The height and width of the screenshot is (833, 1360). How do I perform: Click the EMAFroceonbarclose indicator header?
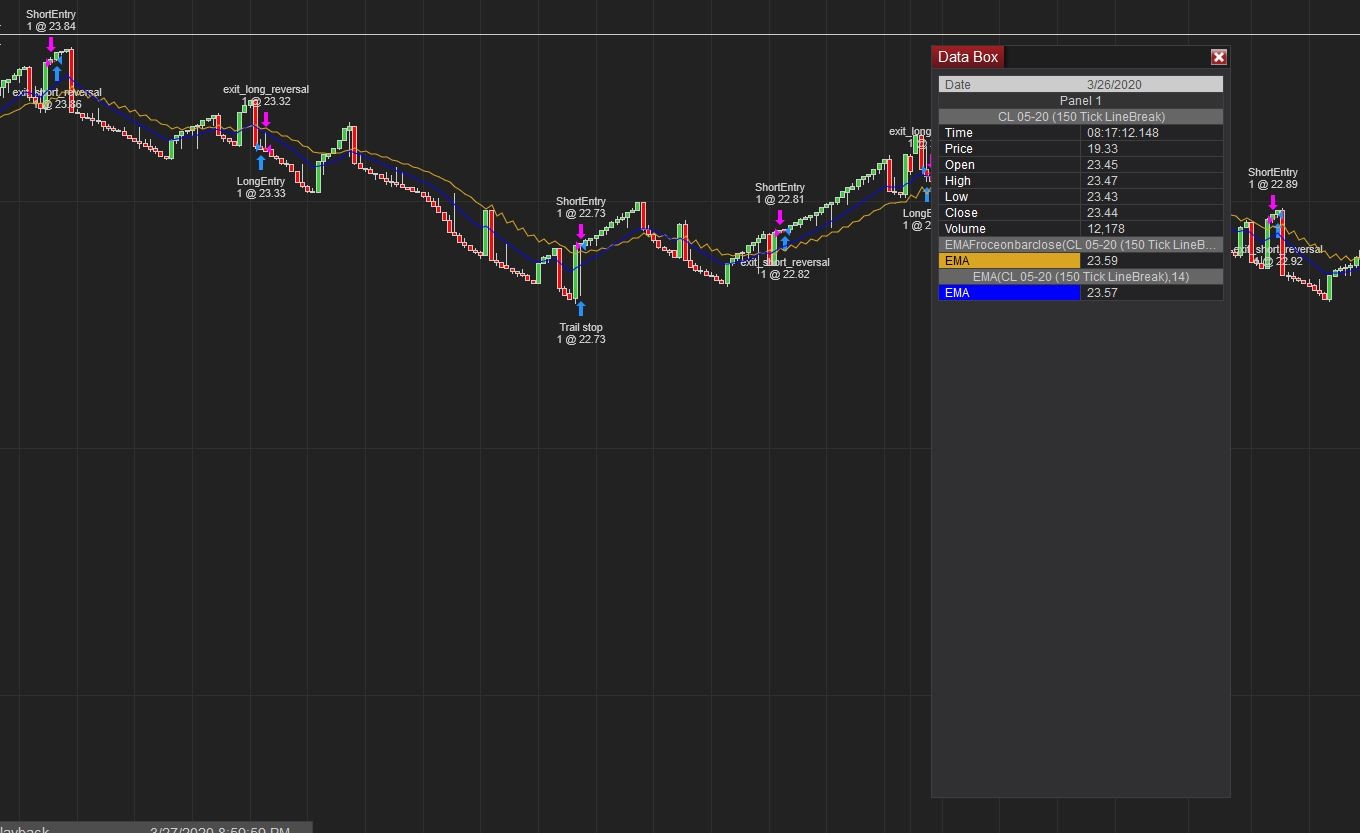[x=1081, y=245]
